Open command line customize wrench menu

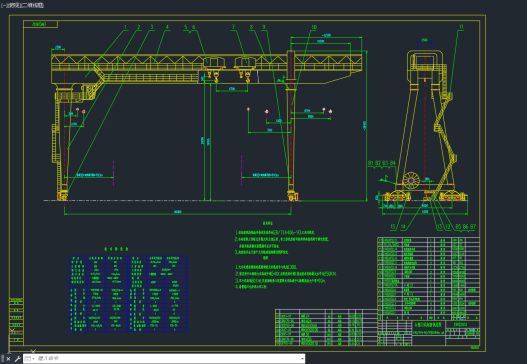pos(17,359)
